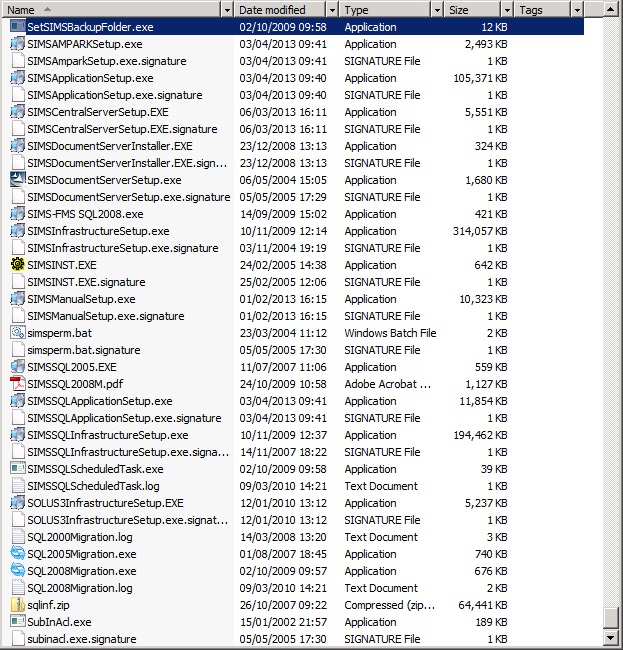
Task: Open the Size column dropdown arrow
Action: pyautogui.click(x=508, y=10)
